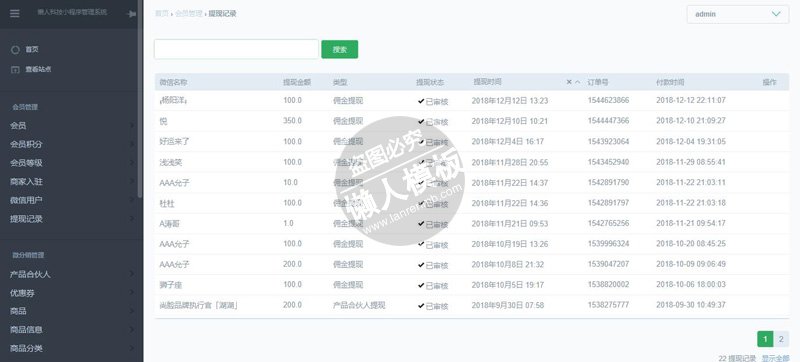Open 查看站点 in the sidebar
Image resolution: width=800 pixels, height=362 pixels.
[x=38, y=69]
